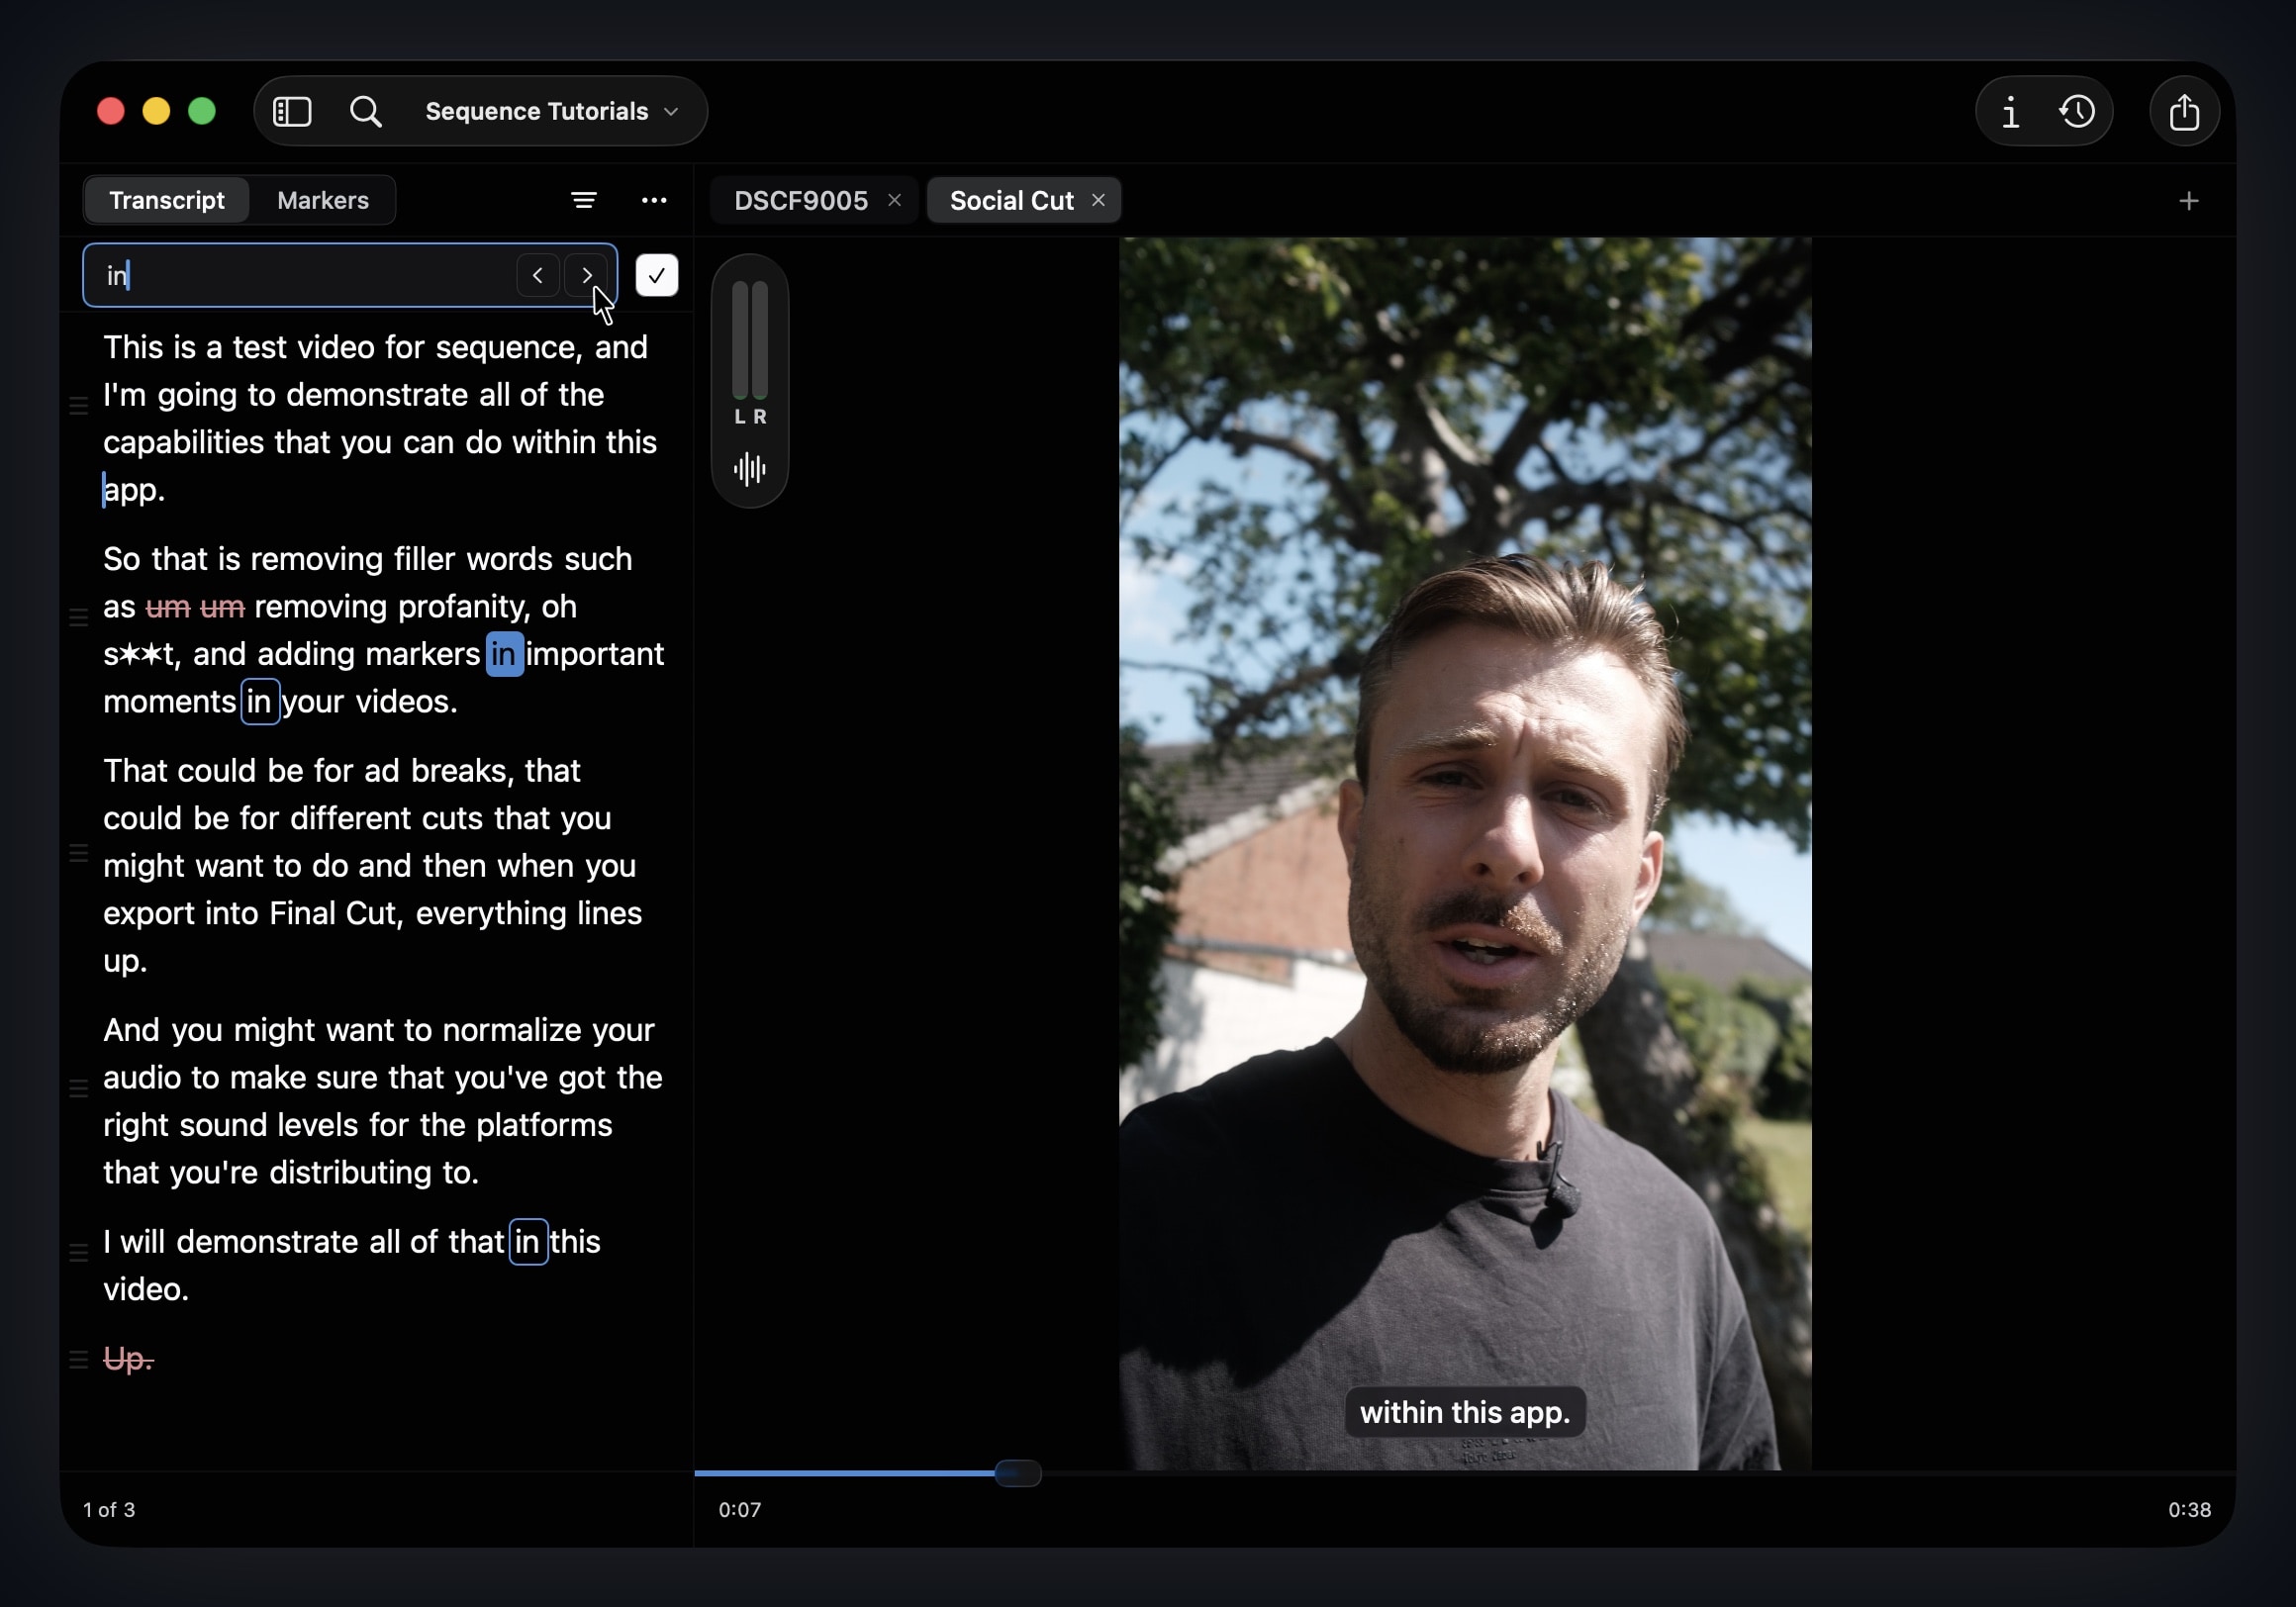Click the share export icon

click(2184, 111)
